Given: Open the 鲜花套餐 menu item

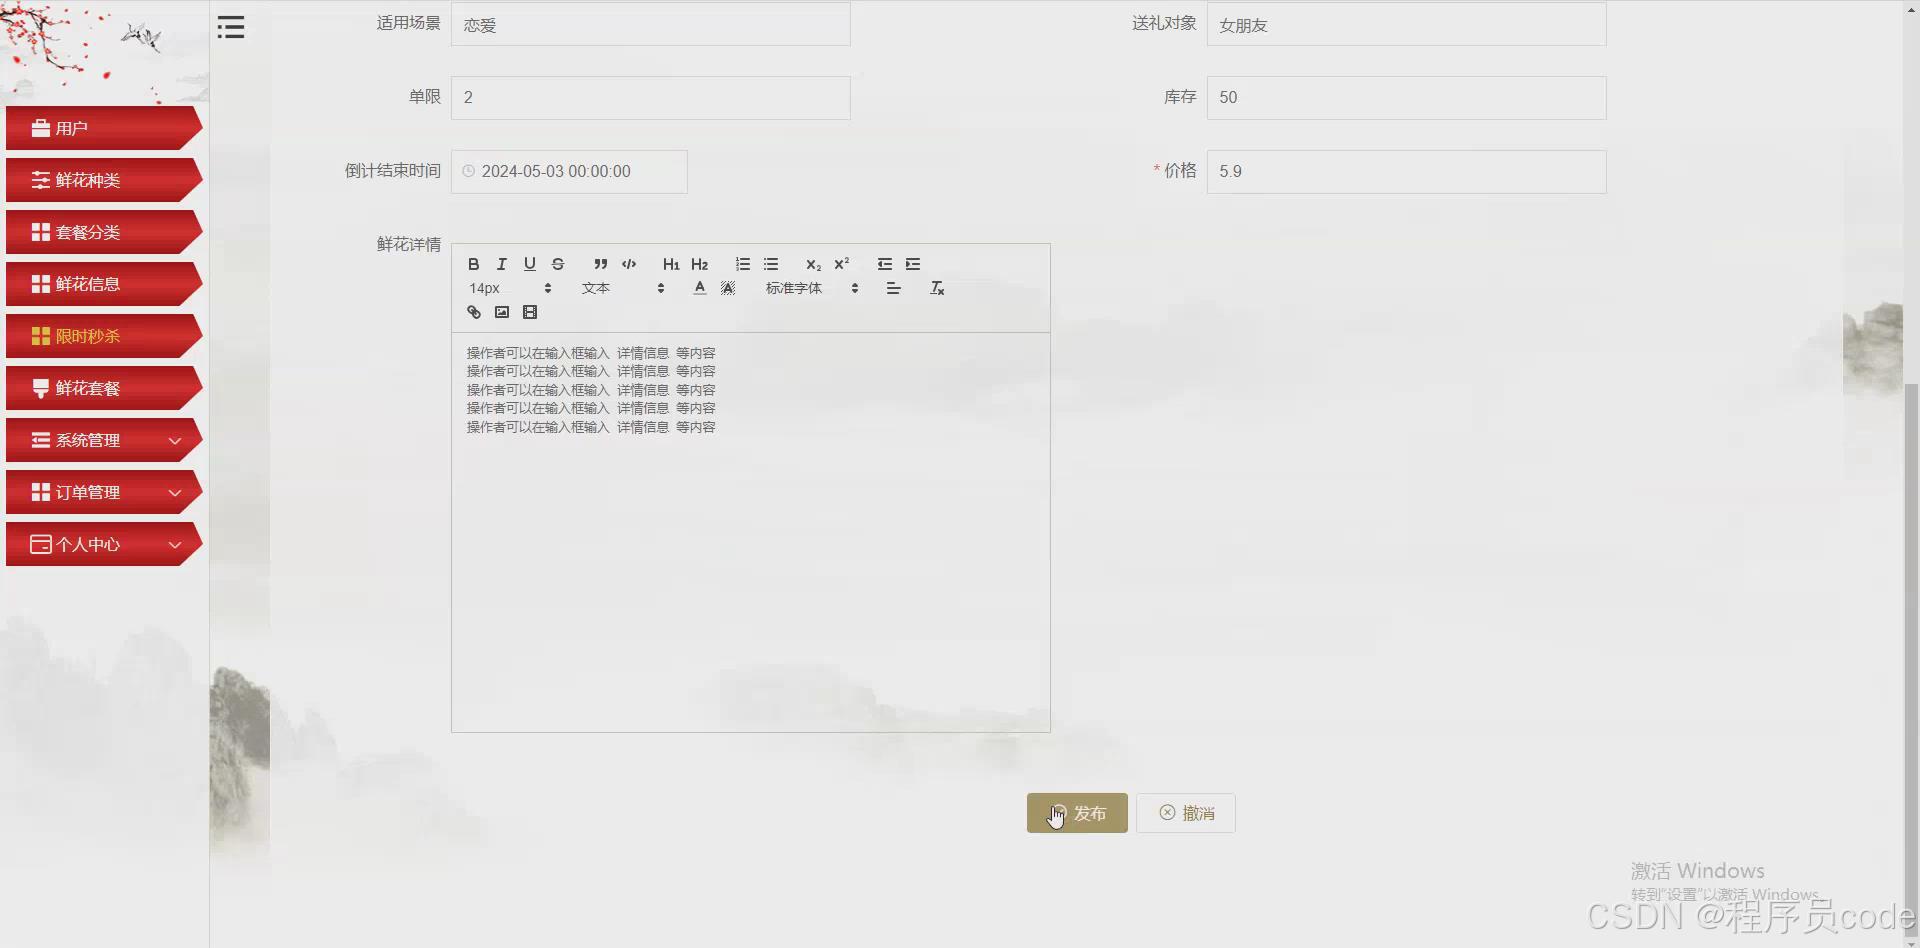Looking at the screenshot, I should (104, 388).
